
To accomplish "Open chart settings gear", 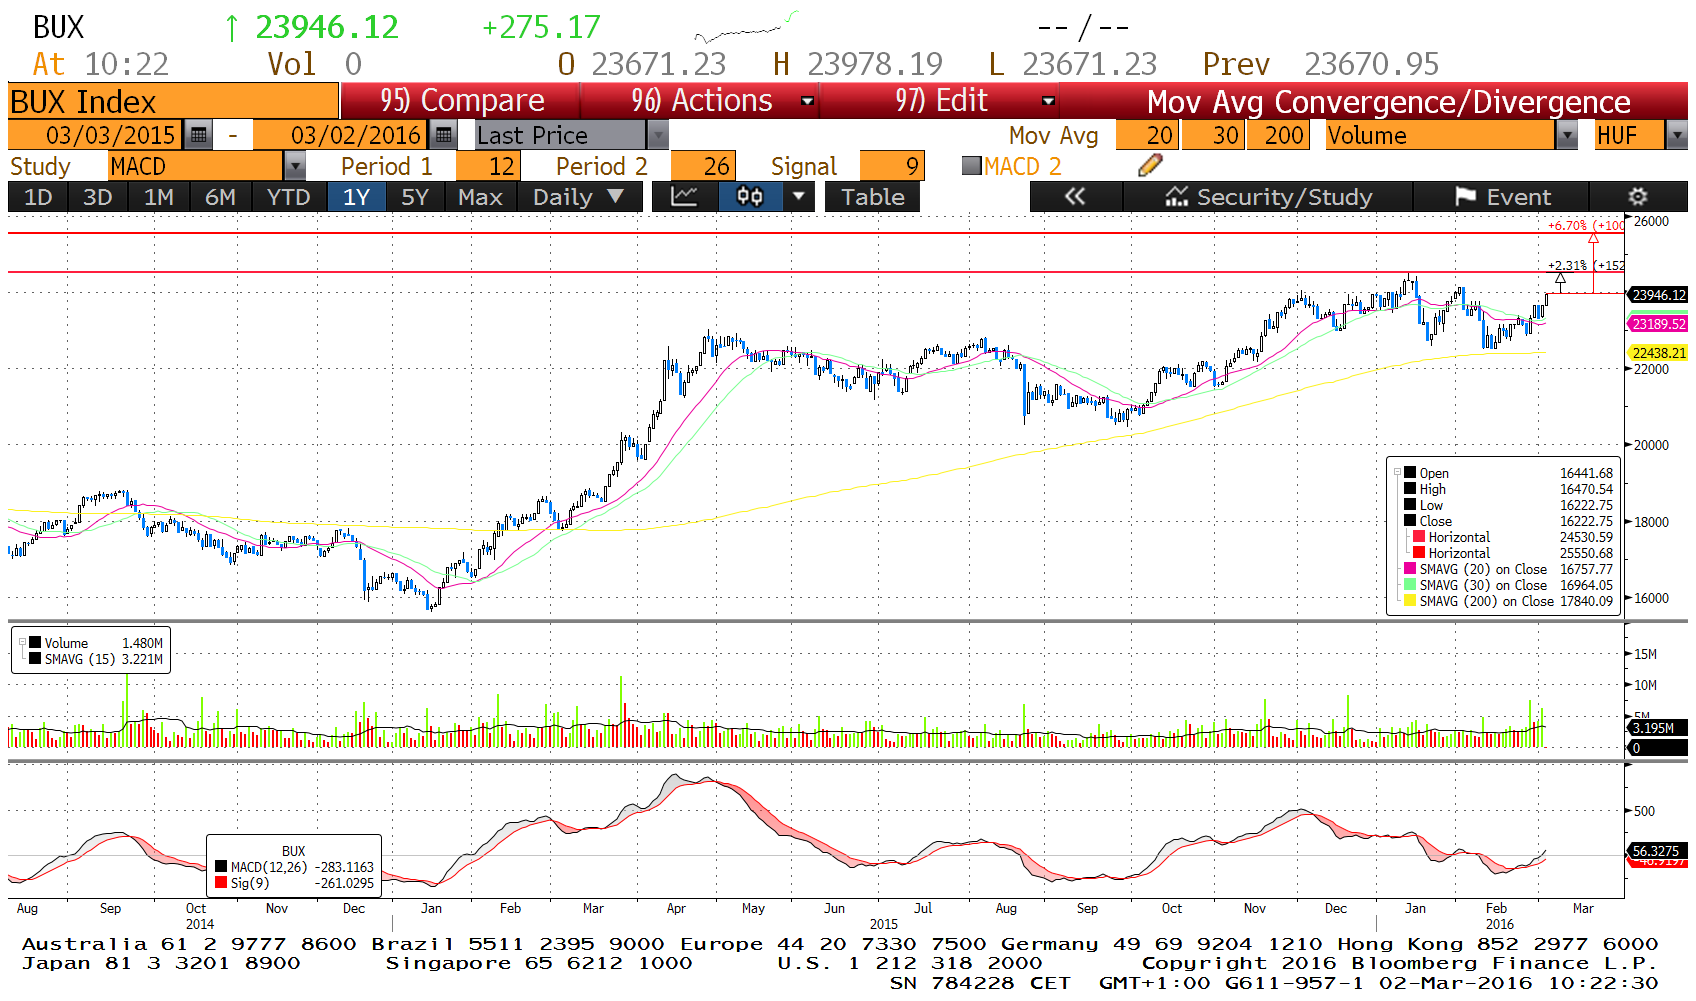I will click(x=1637, y=197).
